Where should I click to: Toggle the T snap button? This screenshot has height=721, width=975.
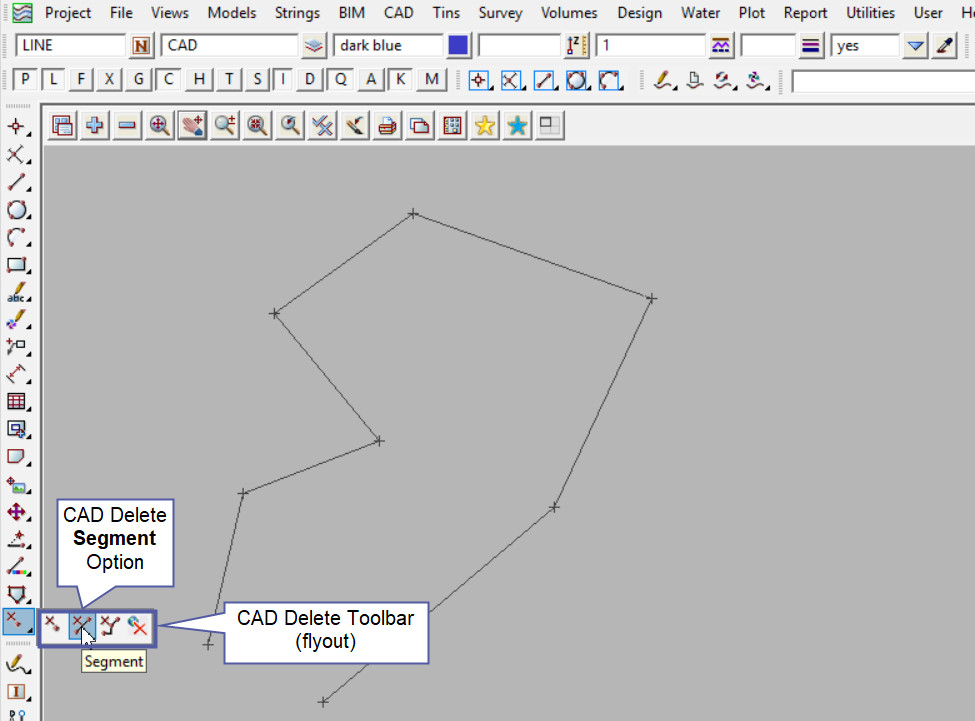pos(229,80)
